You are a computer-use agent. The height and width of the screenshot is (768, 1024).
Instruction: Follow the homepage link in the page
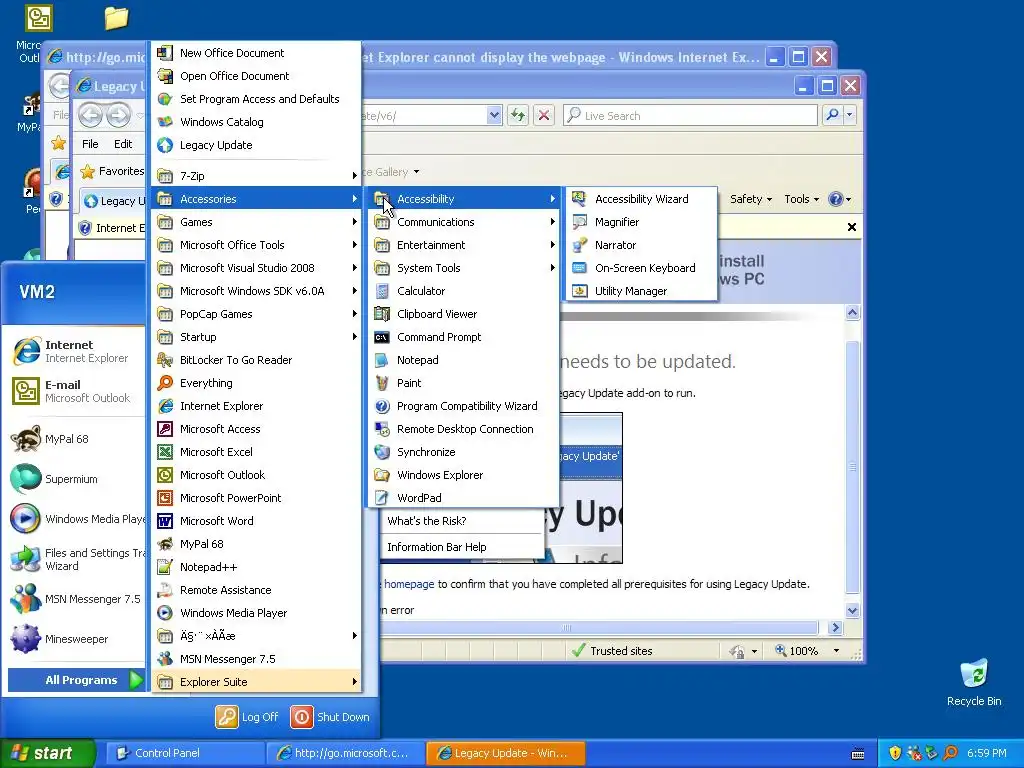[x=409, y=584]
